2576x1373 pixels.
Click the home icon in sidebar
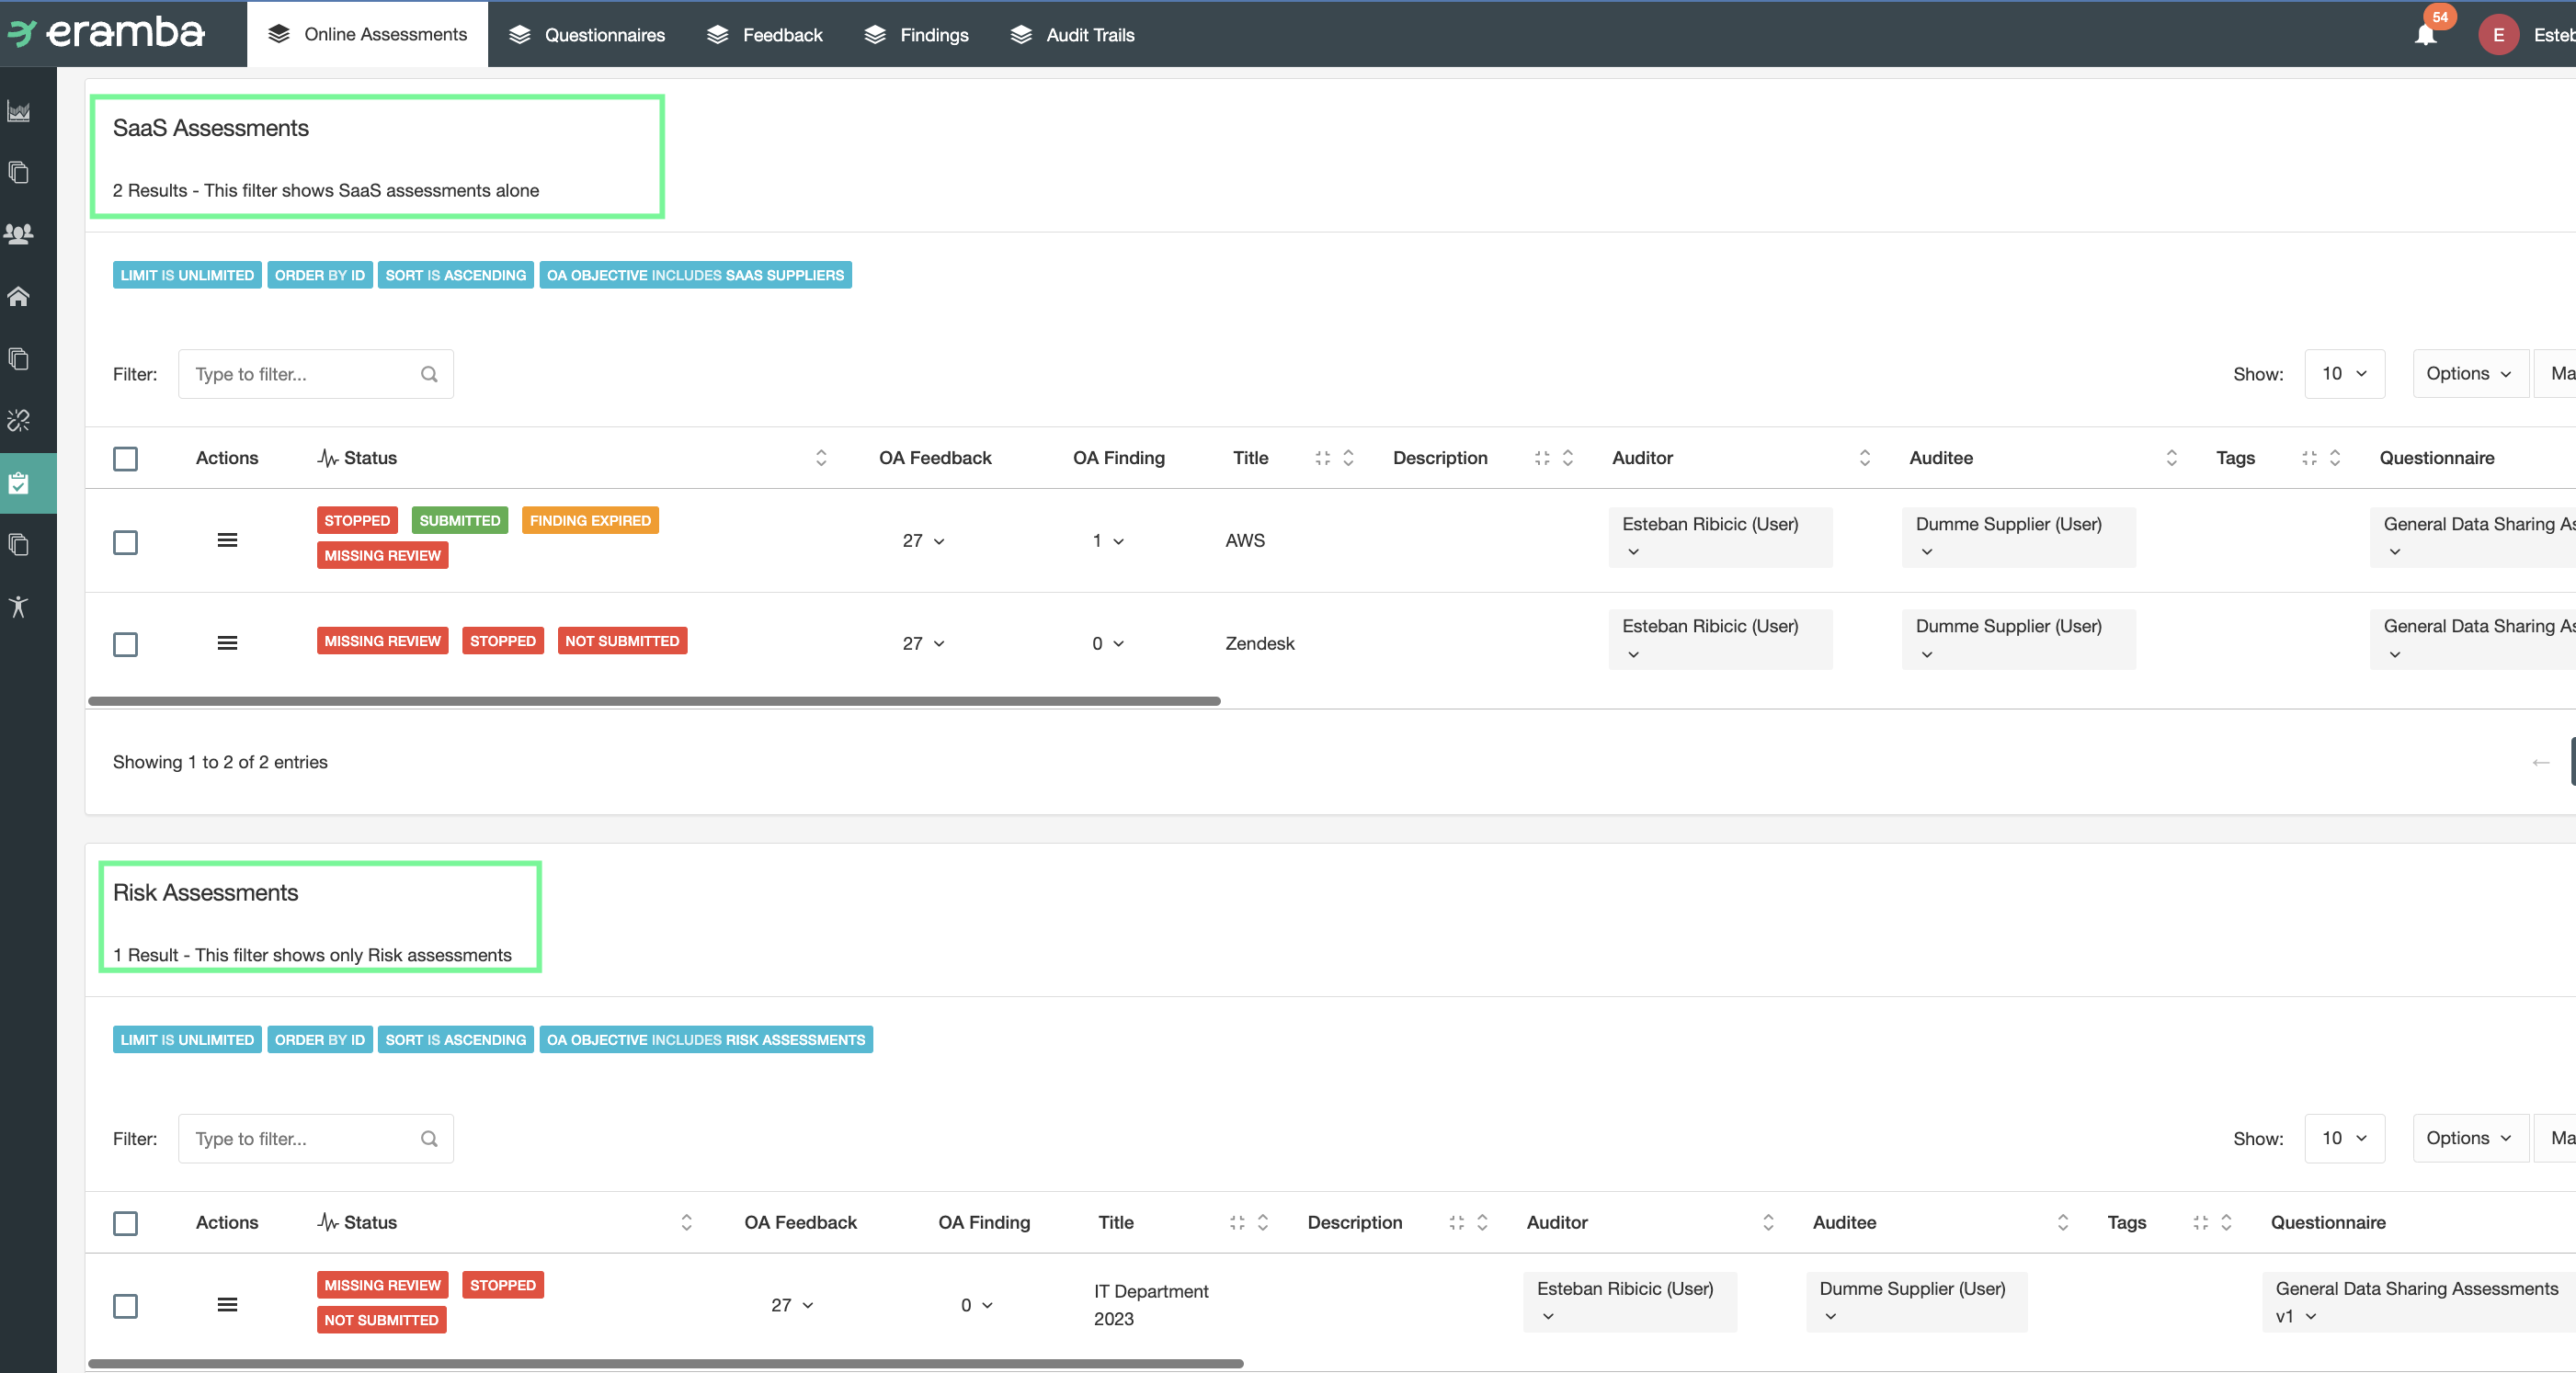tap(18, 296)
